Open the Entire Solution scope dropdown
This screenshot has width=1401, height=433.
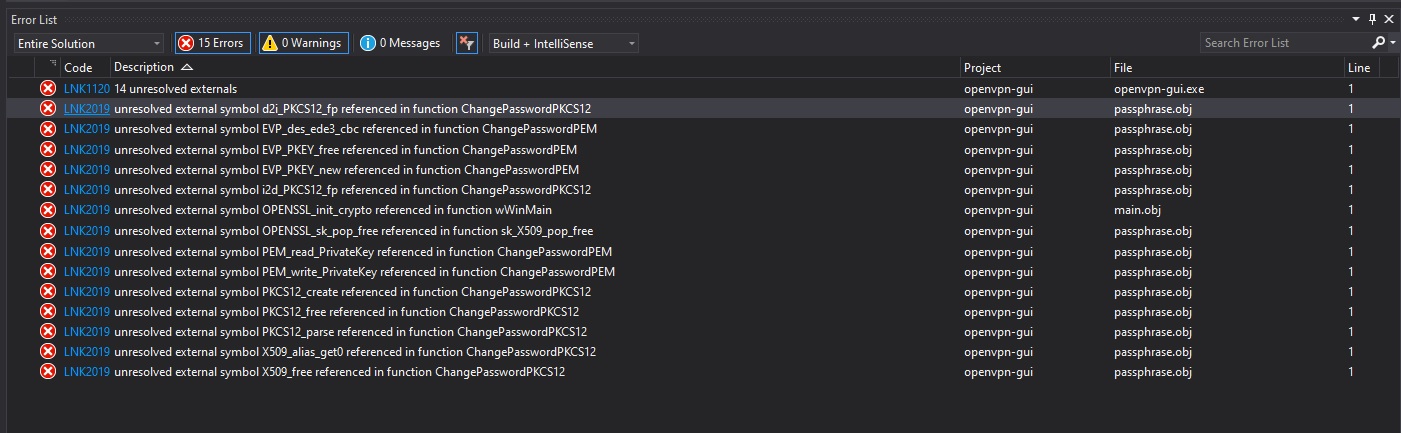(89, 43)
